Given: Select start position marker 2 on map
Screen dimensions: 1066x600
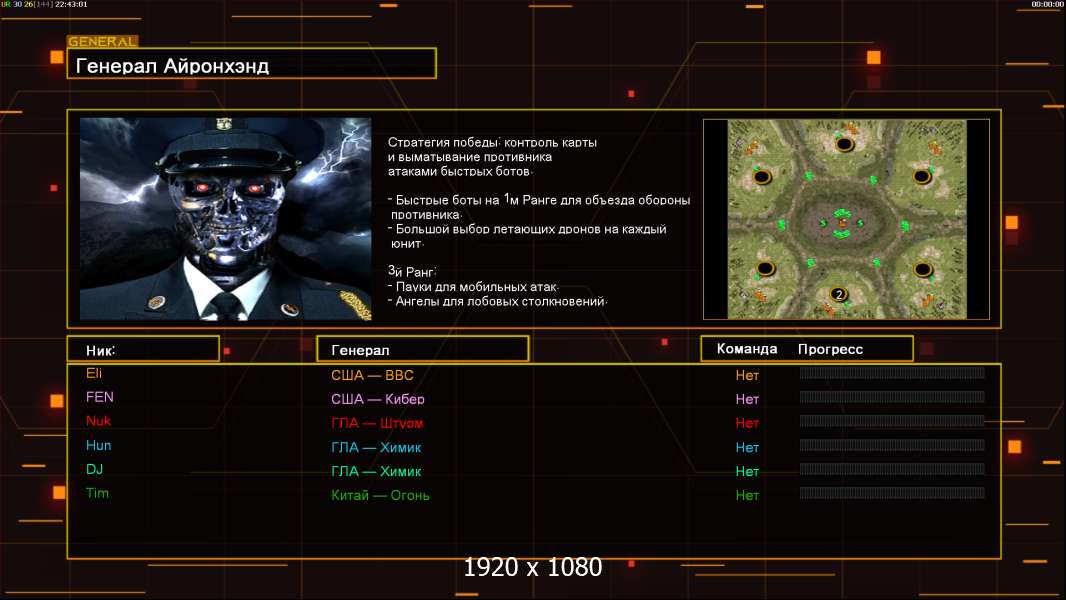Looking at the screenshot, I should click(839, 294).
